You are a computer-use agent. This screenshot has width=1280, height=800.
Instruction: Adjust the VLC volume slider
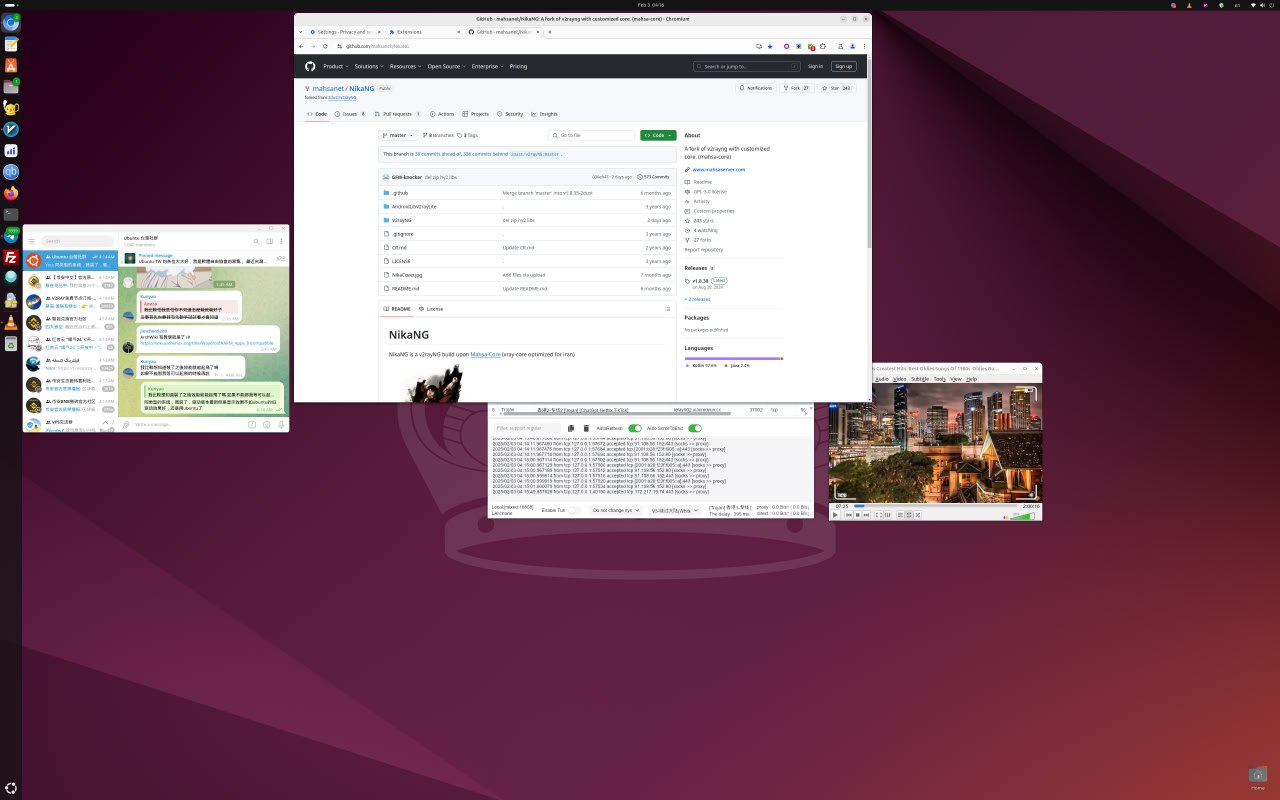pos(1022,516)
